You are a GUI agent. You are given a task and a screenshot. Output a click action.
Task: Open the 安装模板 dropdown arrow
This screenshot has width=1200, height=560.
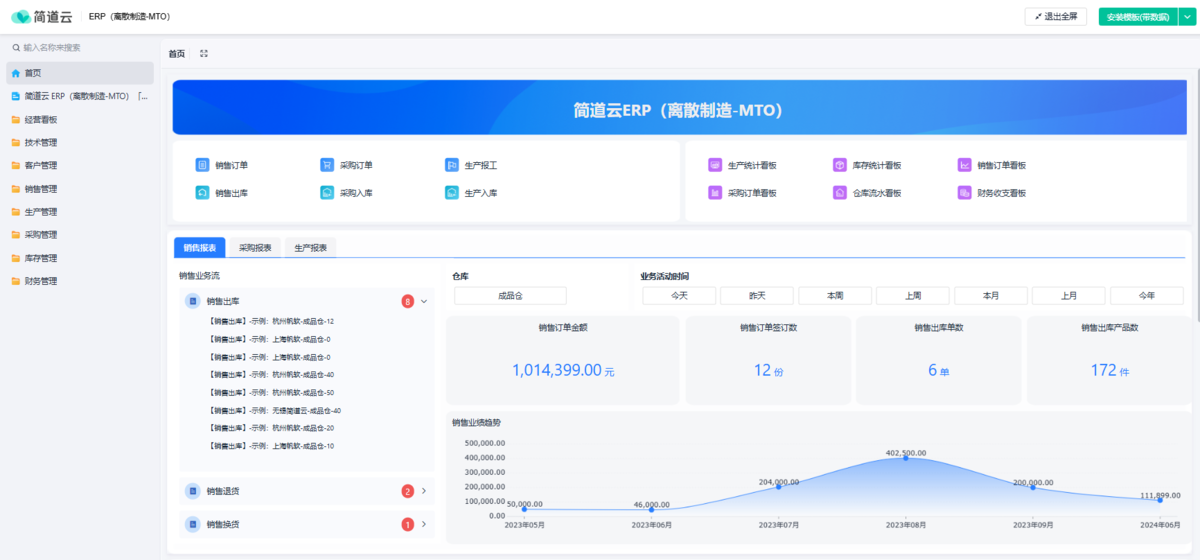point(1187,17)
